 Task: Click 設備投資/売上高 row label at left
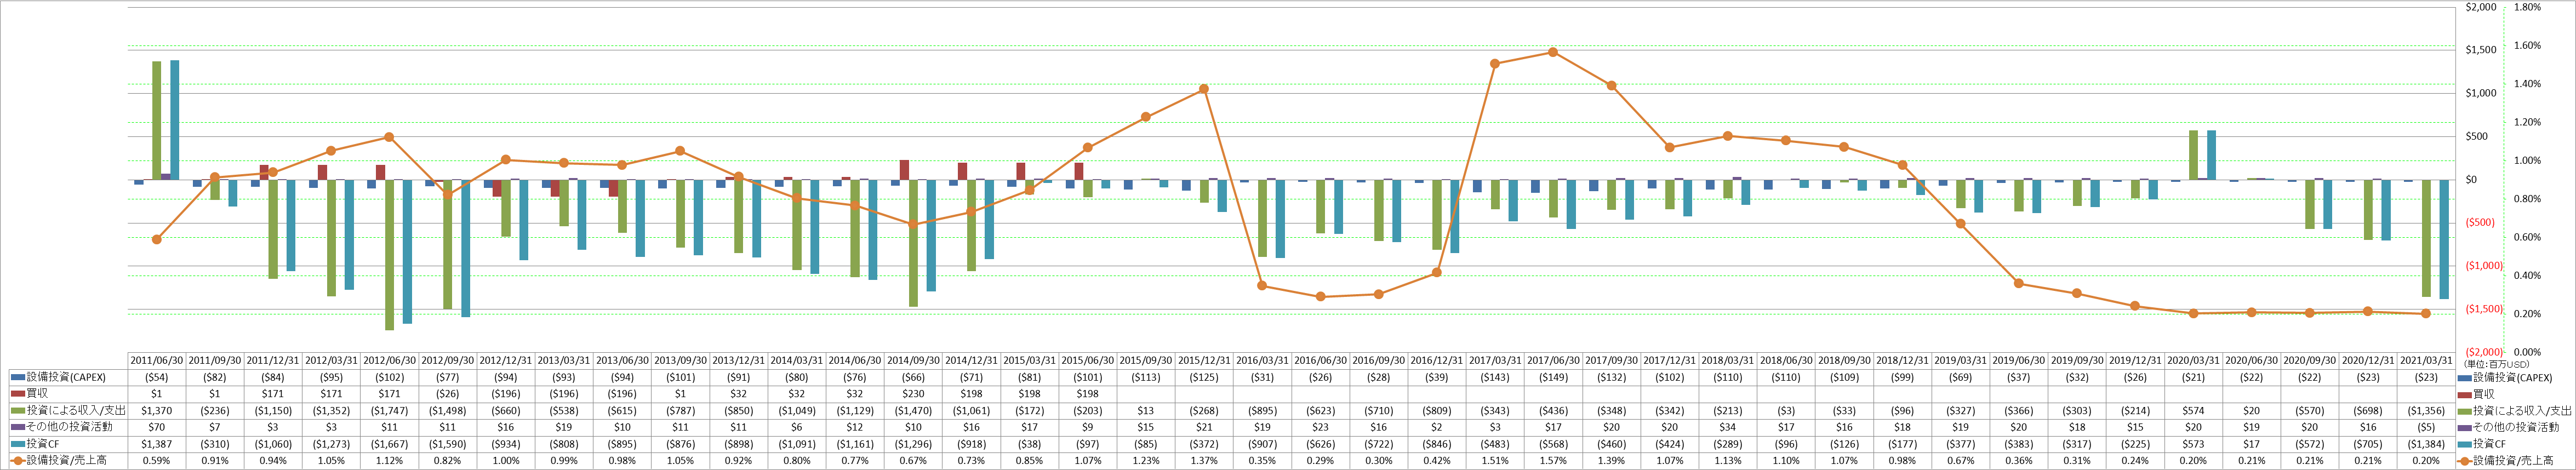66,461
